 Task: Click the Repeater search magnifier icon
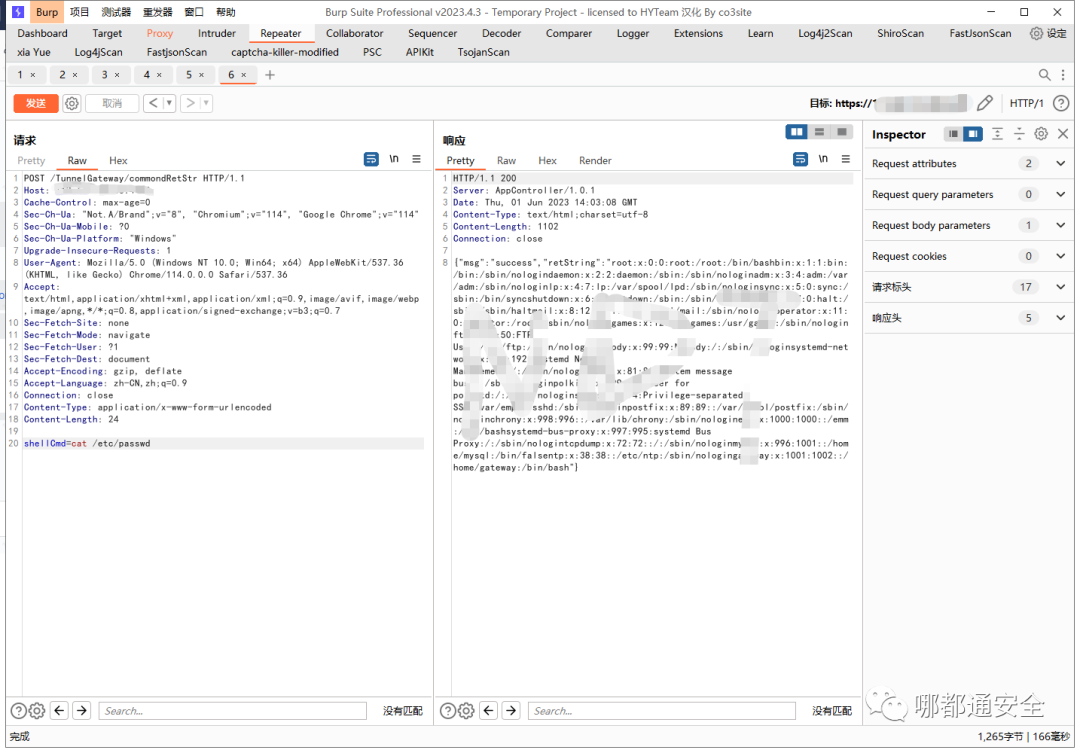(1045, 74)
